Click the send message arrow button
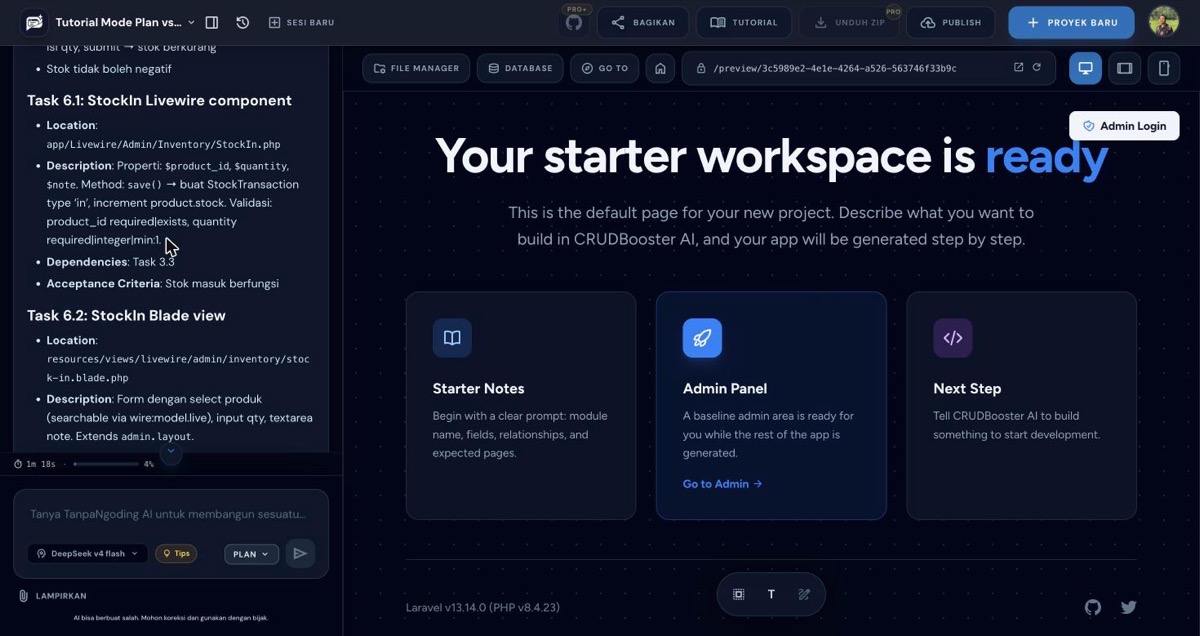Screen dimensions: 1200x636 tap(300, 554)
